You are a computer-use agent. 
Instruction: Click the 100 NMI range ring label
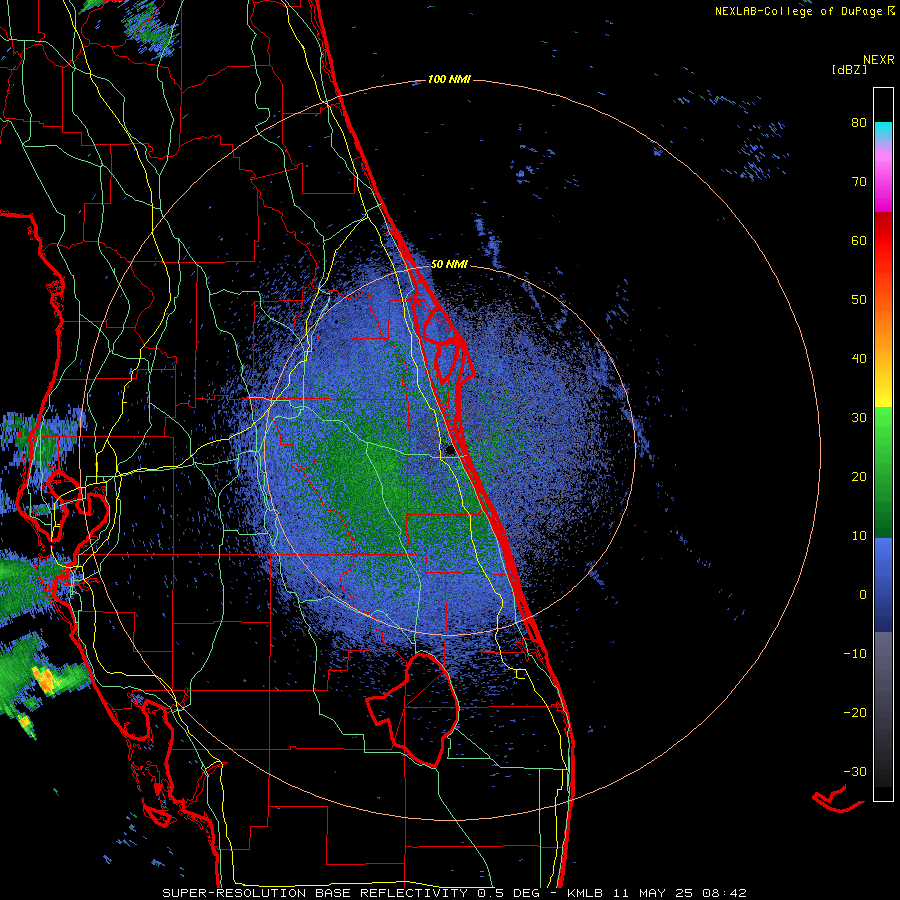coord(449,79)
